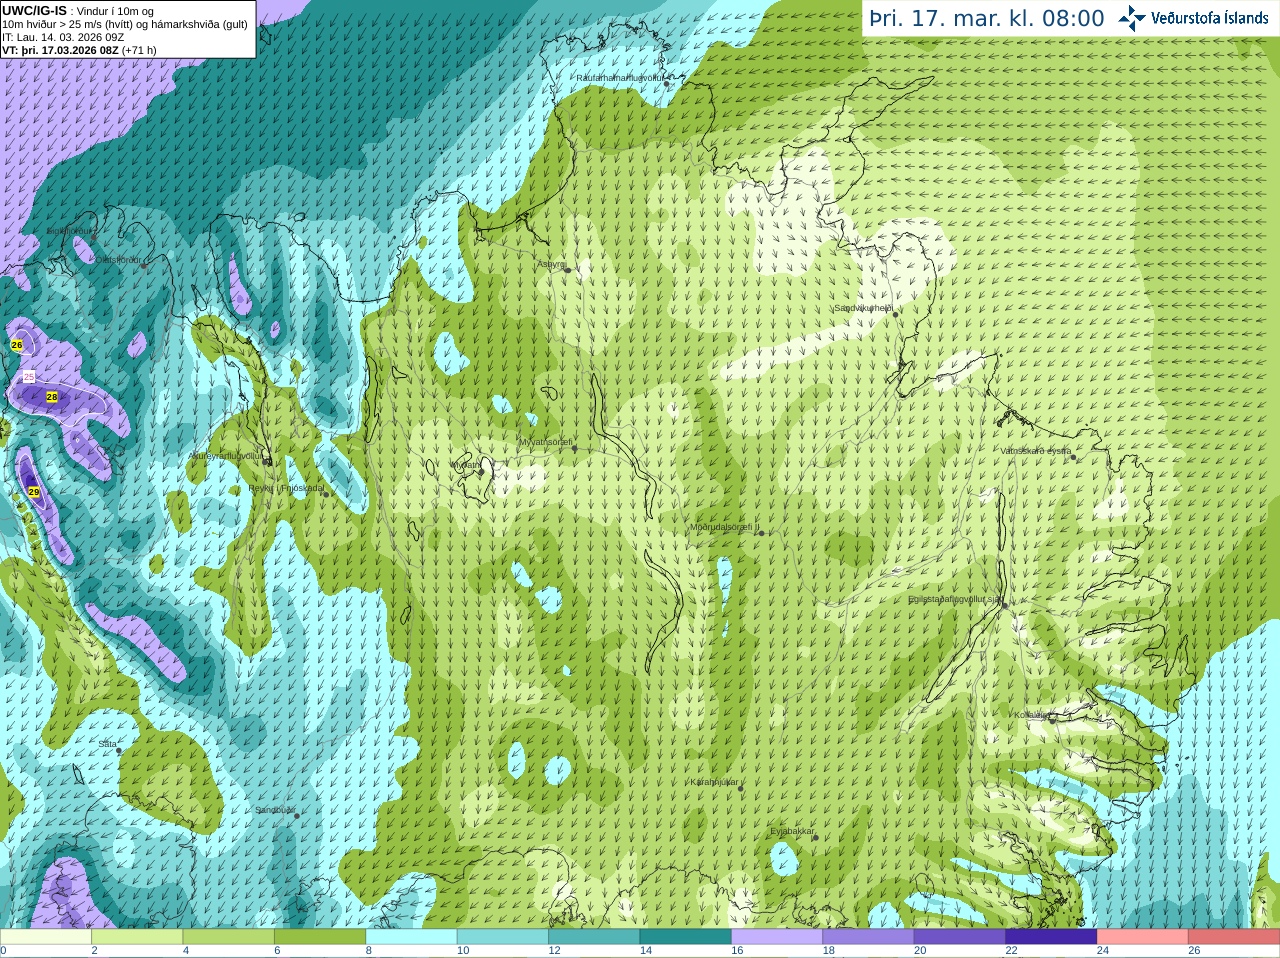Click the Mývatnsöræfi station dot
This screenshot has width=1280, height=958.
(574, 448)
